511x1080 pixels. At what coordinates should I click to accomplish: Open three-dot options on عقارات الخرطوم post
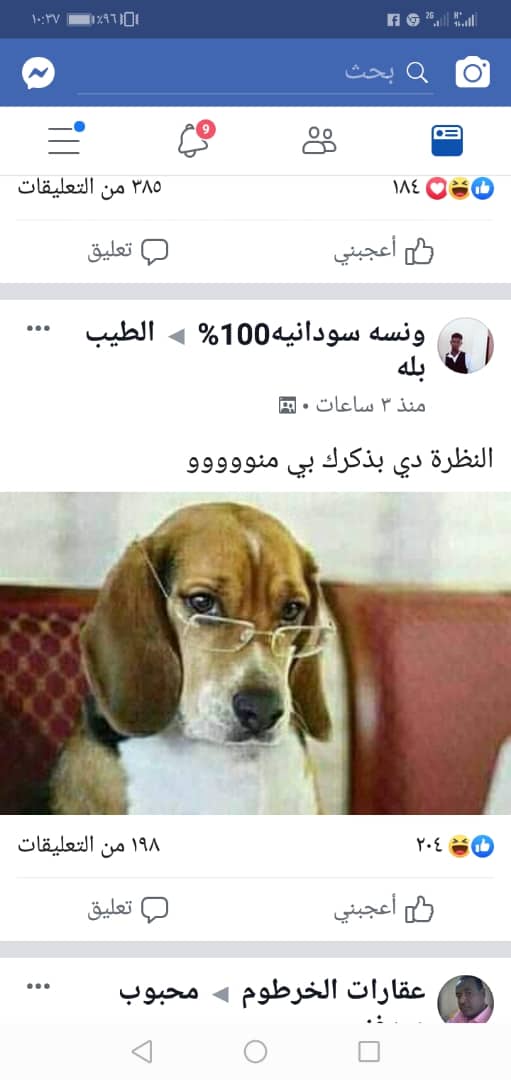point(38,986)
